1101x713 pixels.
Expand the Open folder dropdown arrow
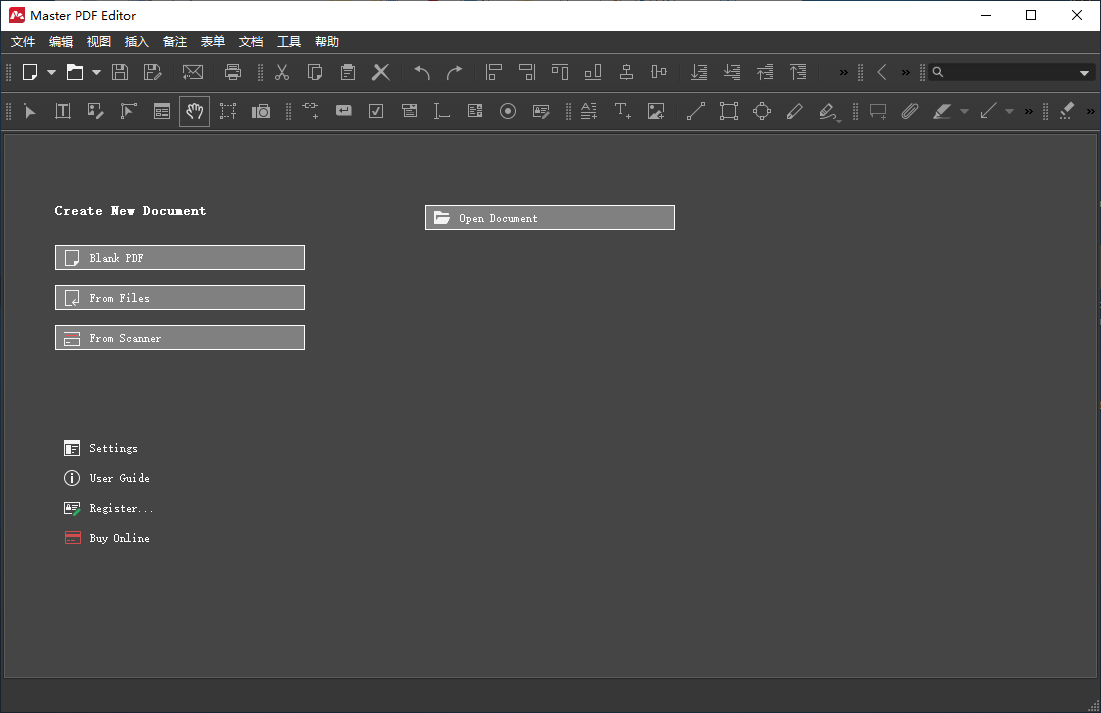click(96, 72)
